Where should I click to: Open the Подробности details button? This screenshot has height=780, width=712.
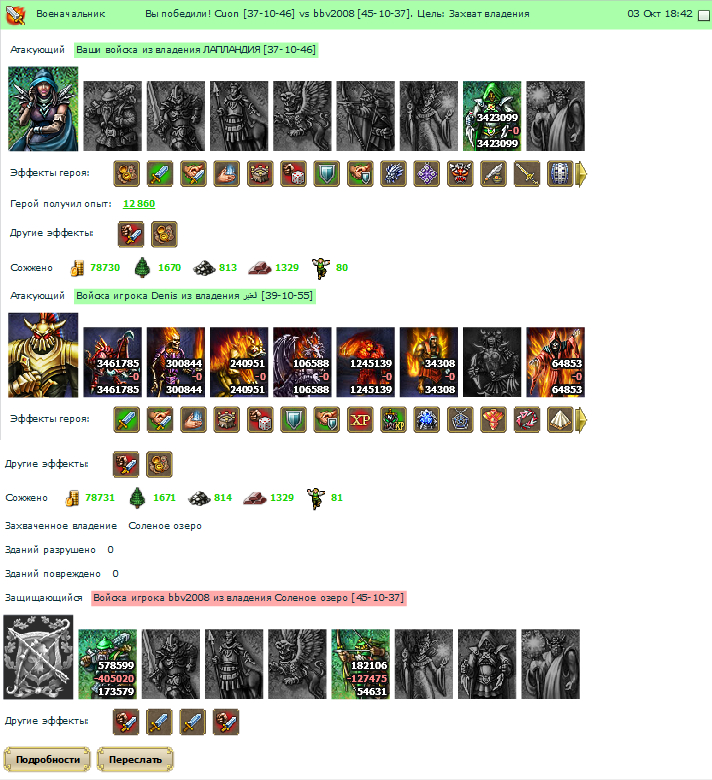(x=47, y=759)
